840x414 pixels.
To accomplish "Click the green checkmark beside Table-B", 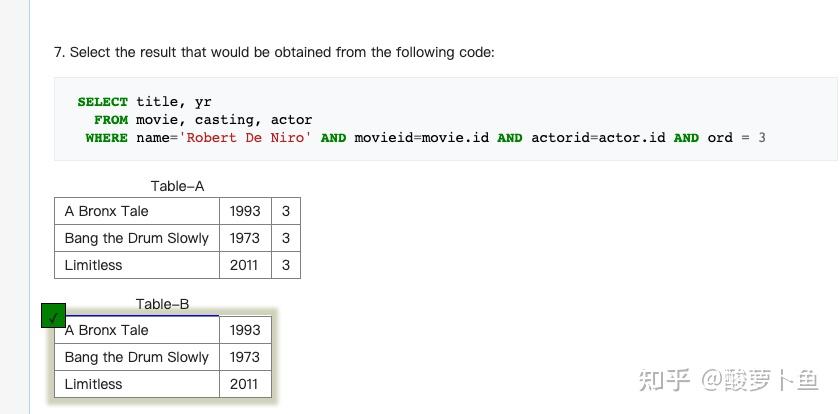I will 54,316.
